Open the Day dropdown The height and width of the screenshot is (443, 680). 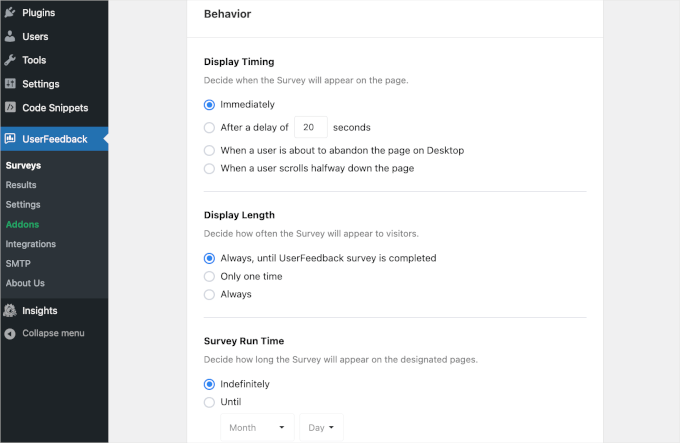(x=320, y=427)
